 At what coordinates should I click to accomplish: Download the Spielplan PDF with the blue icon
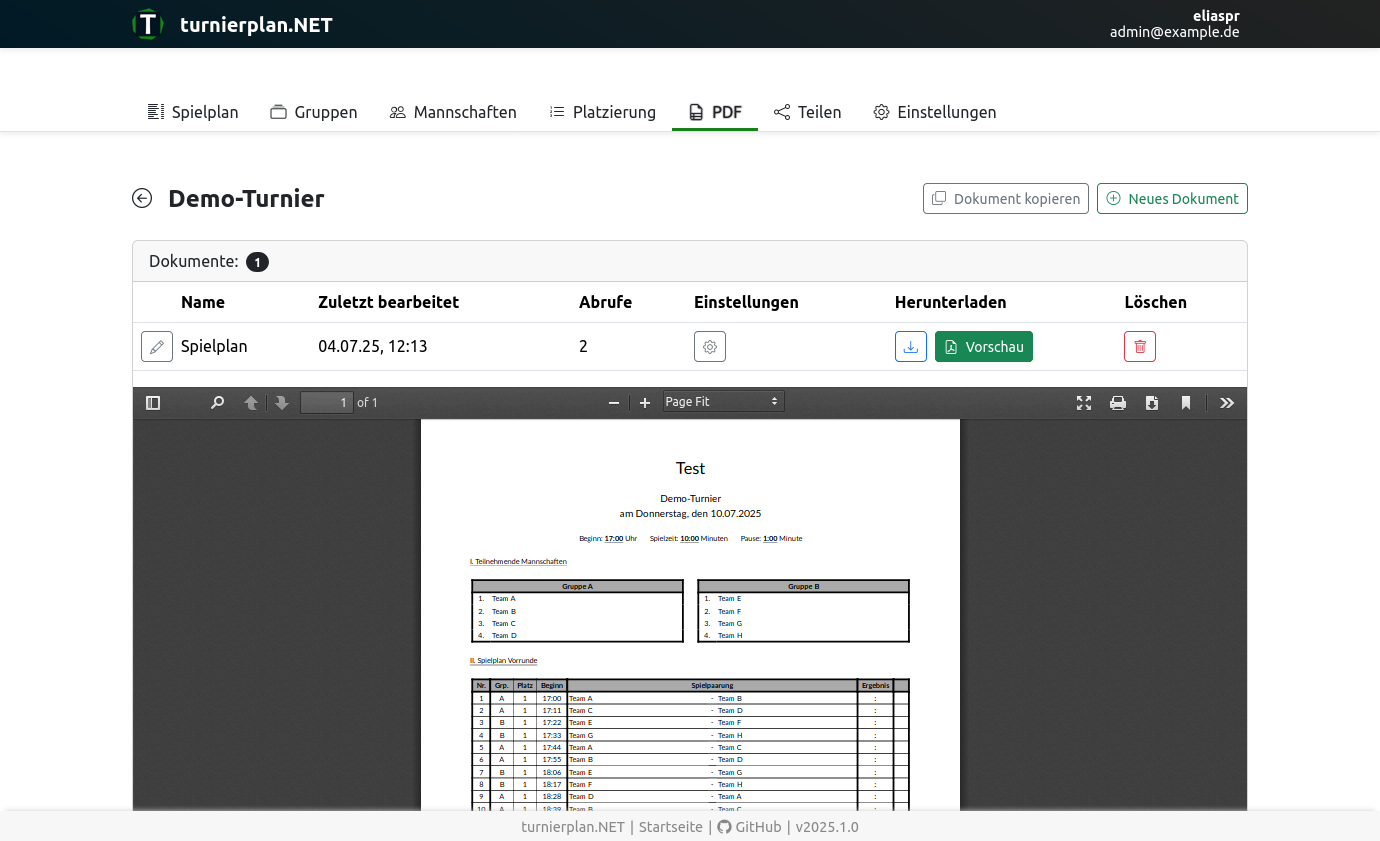coord(911,347)
